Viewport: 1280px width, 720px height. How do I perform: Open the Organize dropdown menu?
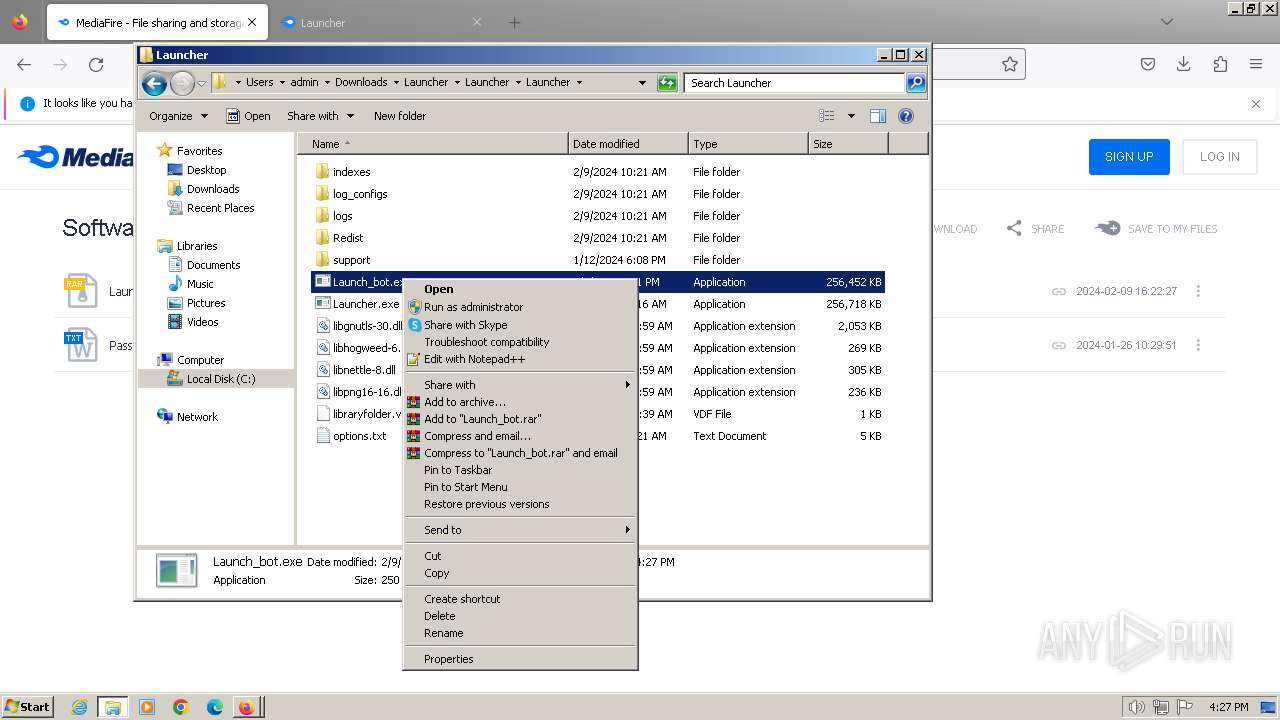click(x=178, y=116)
